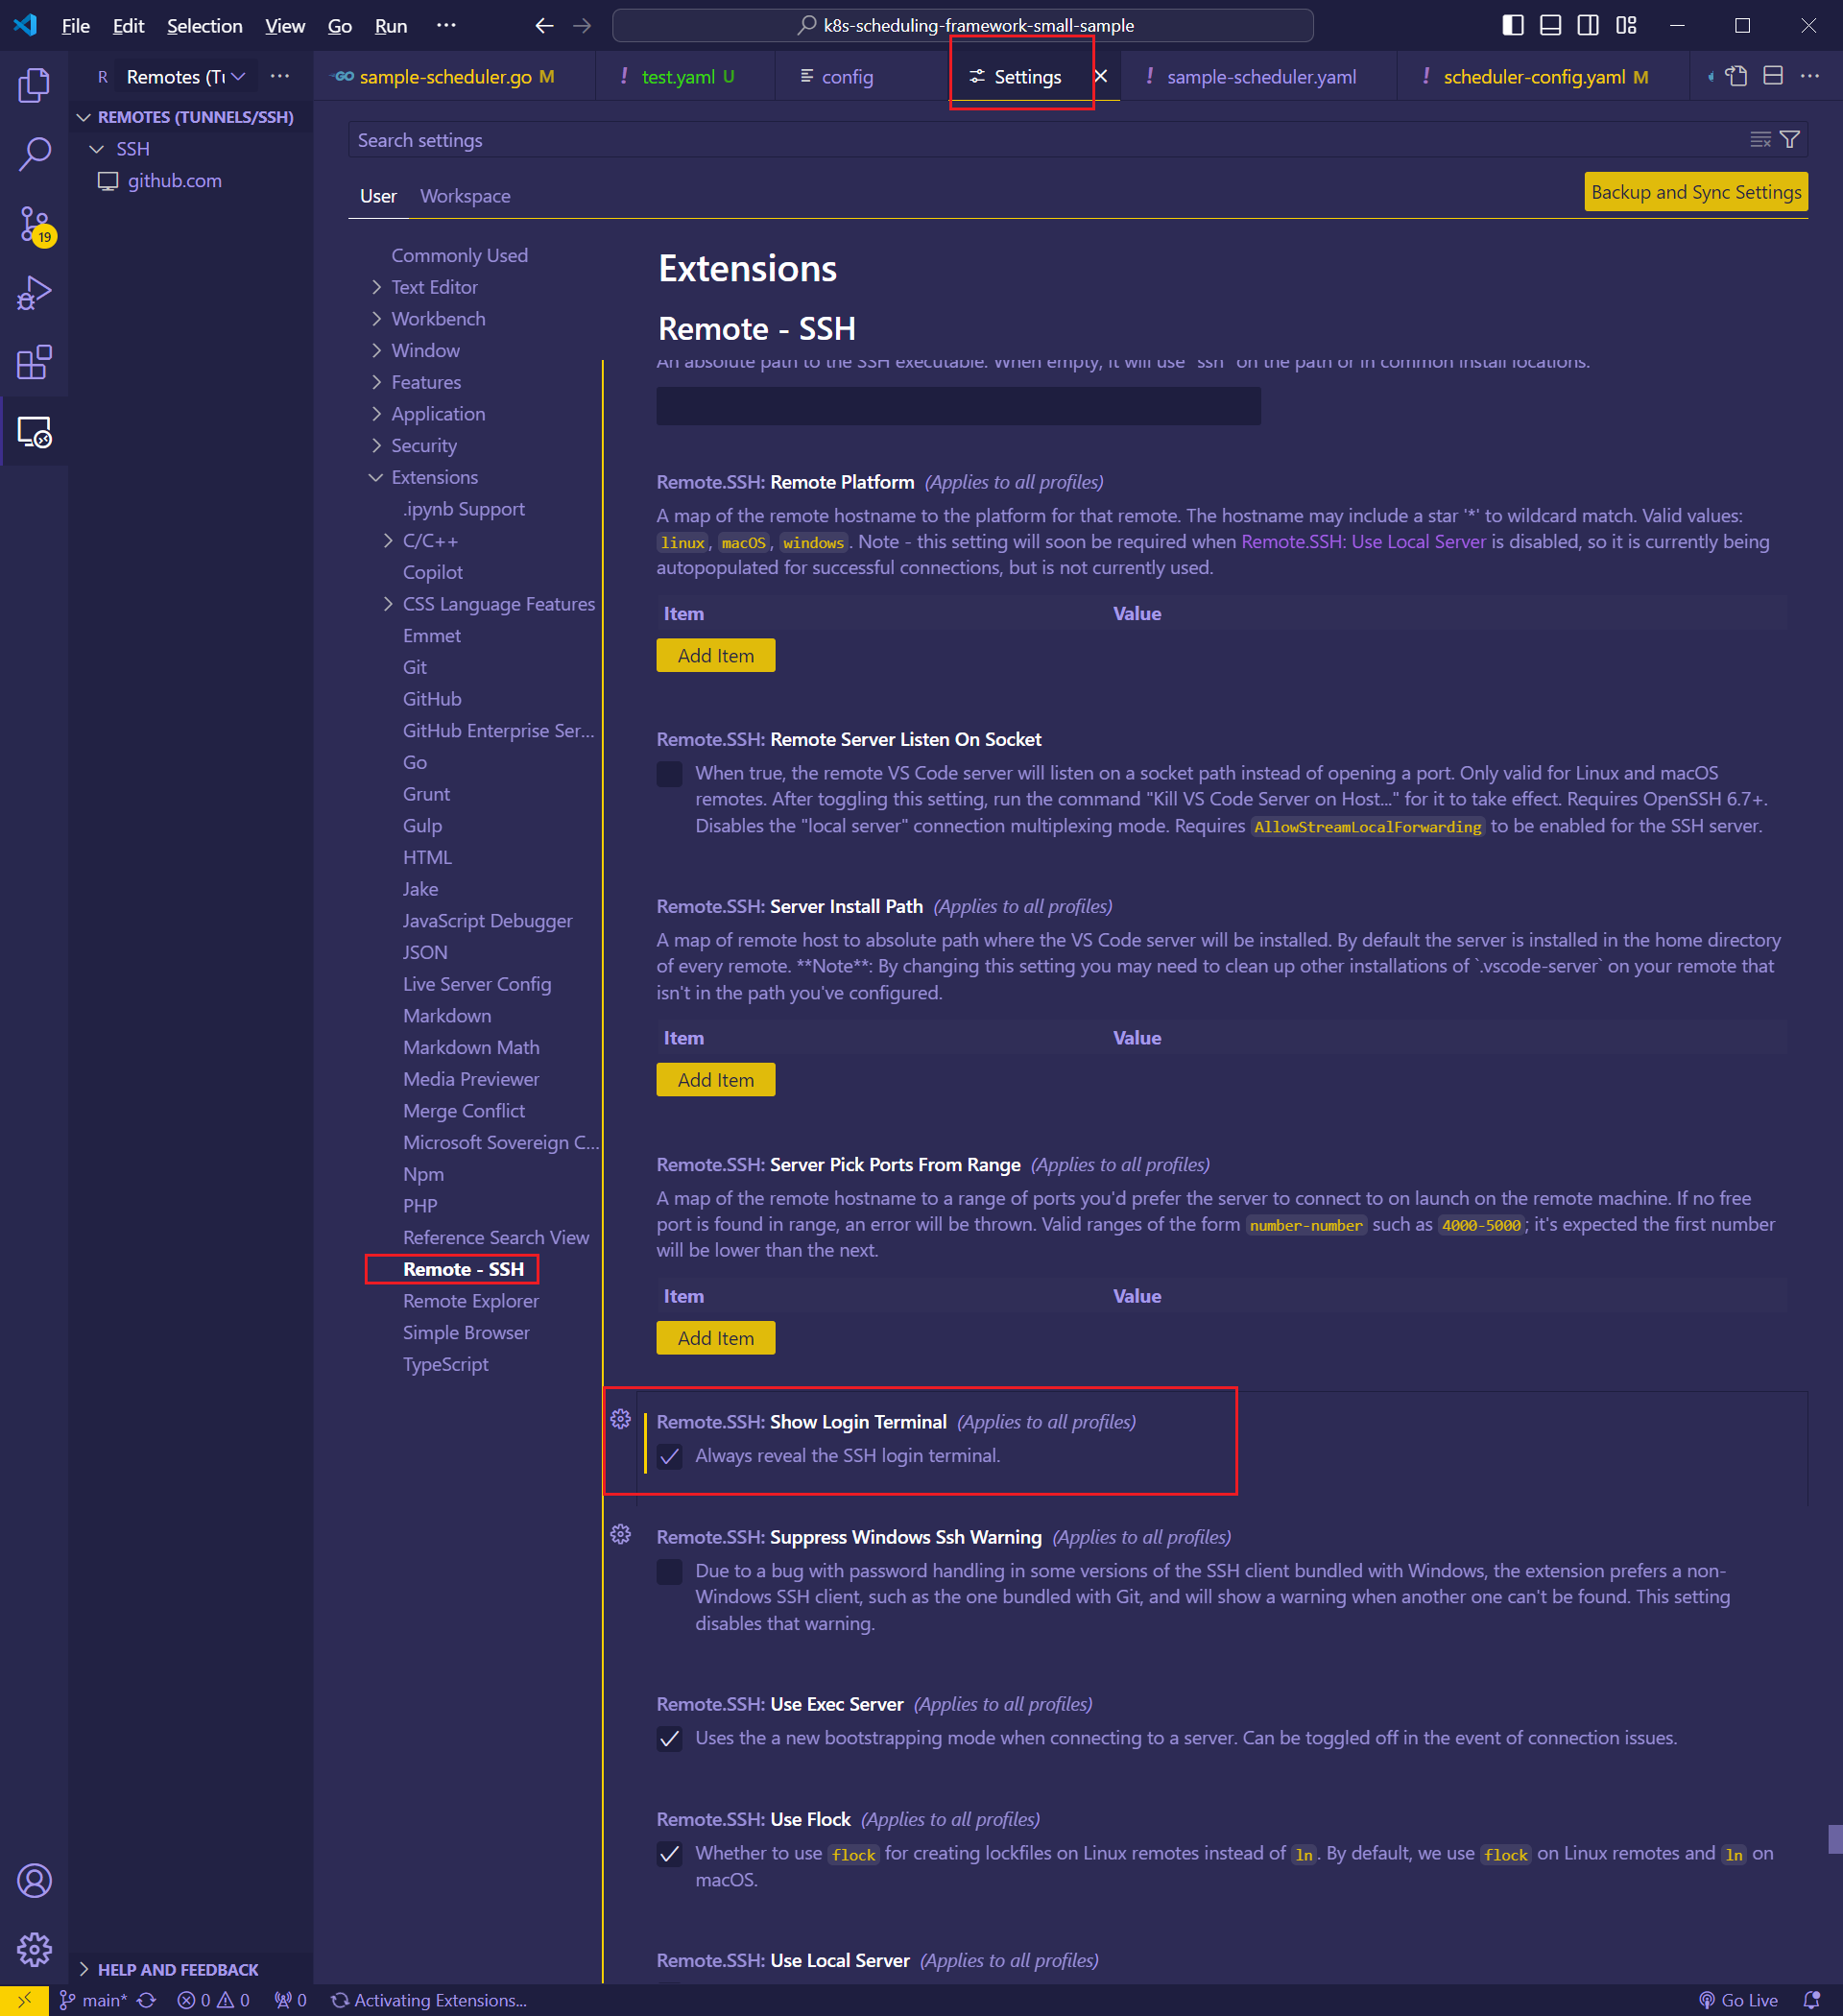Open the Search view icon
1843x2016 pixels.
(34, 154)
